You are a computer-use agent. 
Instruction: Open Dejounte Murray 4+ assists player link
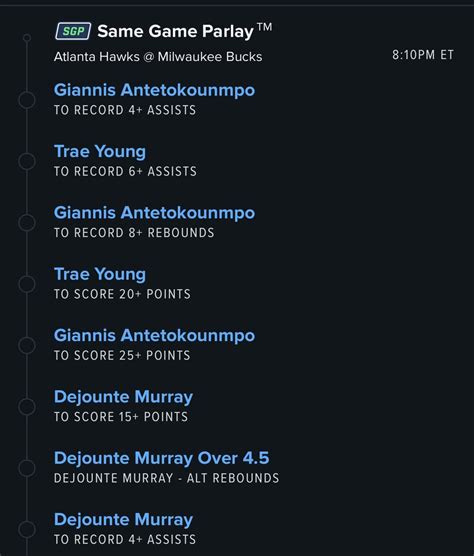pos(123,520)
